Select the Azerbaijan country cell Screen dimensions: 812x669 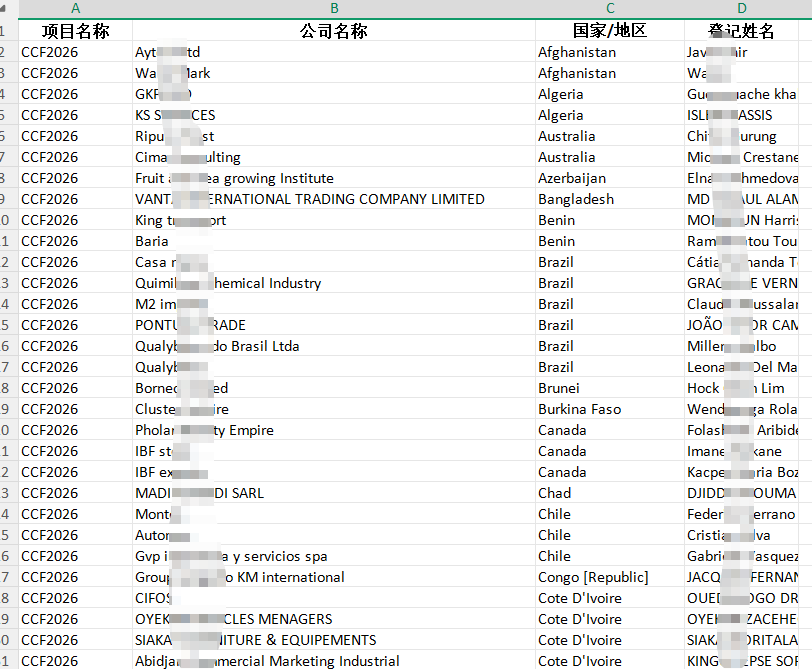pyautogui.click(x=609, y=178)
